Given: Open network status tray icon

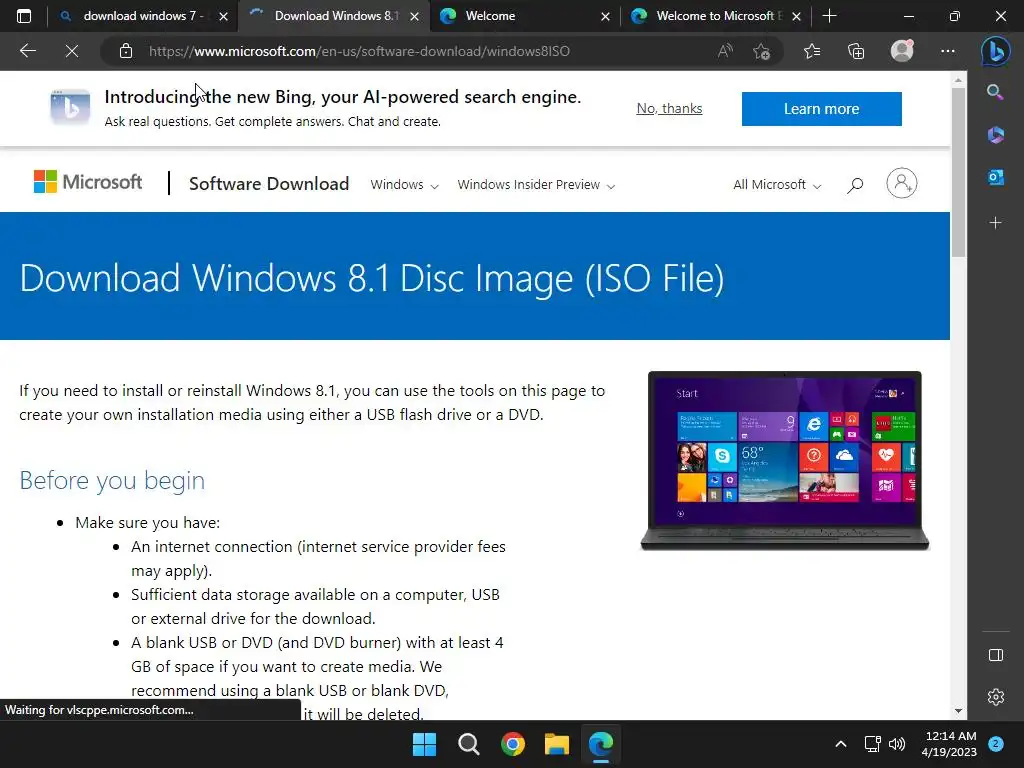Looking at the screenshot, I should 872,744.
